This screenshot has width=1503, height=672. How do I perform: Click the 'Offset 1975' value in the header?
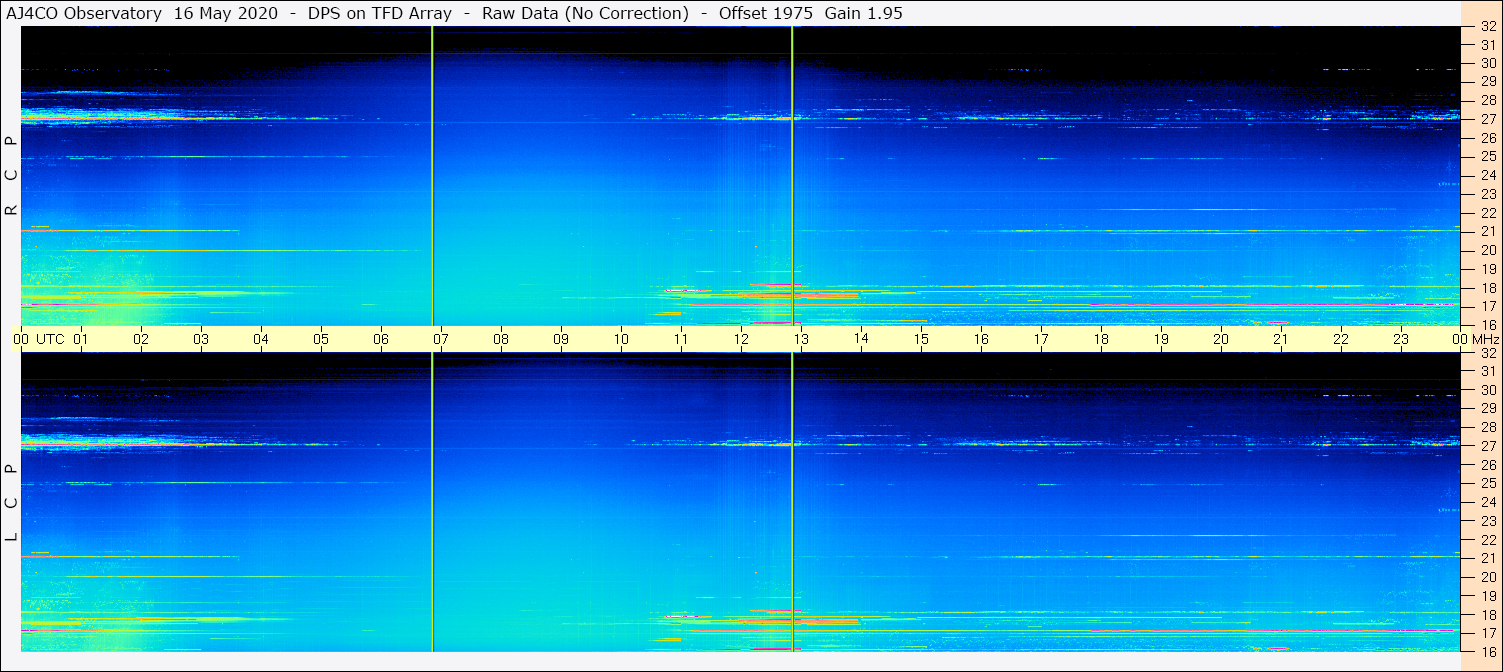(x=766, y=13)
